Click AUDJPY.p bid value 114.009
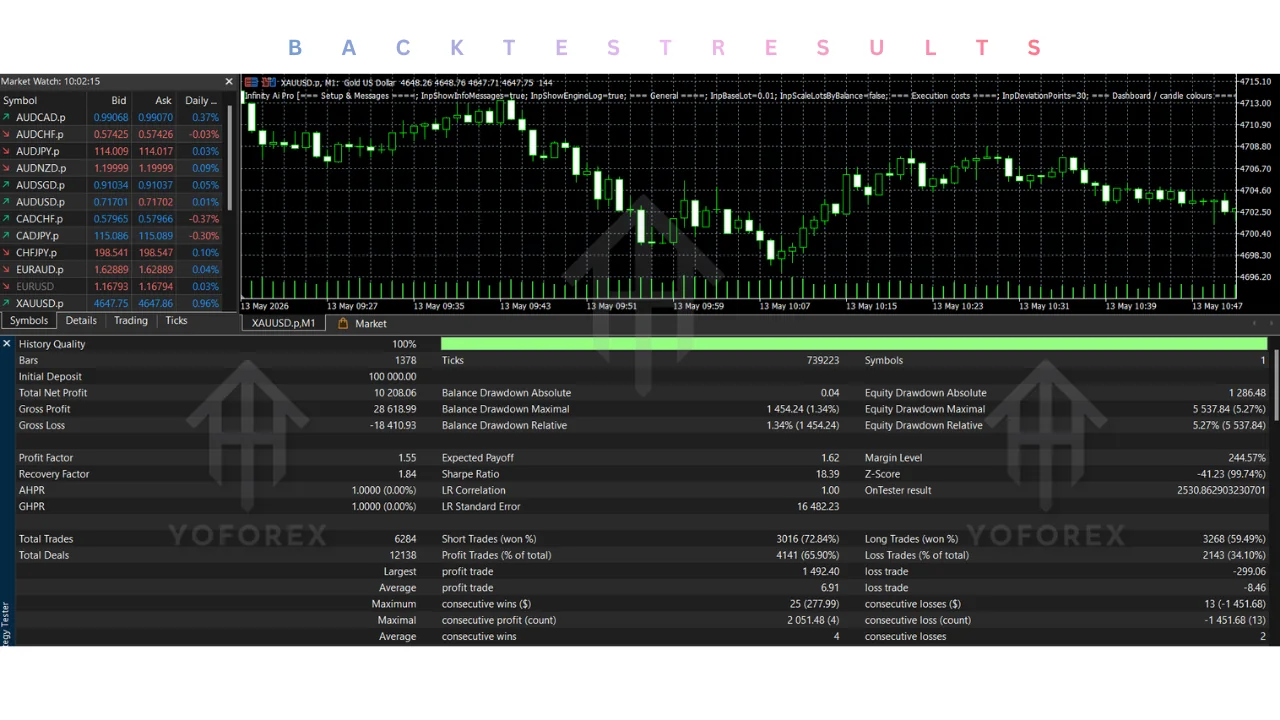 [110, 151]
